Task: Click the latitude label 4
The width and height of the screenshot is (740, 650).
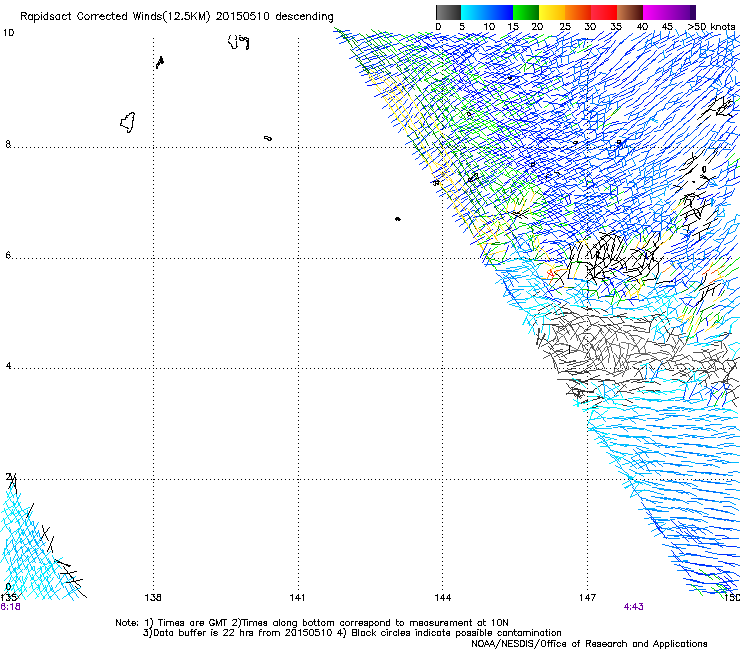Action: coord(8,365)
